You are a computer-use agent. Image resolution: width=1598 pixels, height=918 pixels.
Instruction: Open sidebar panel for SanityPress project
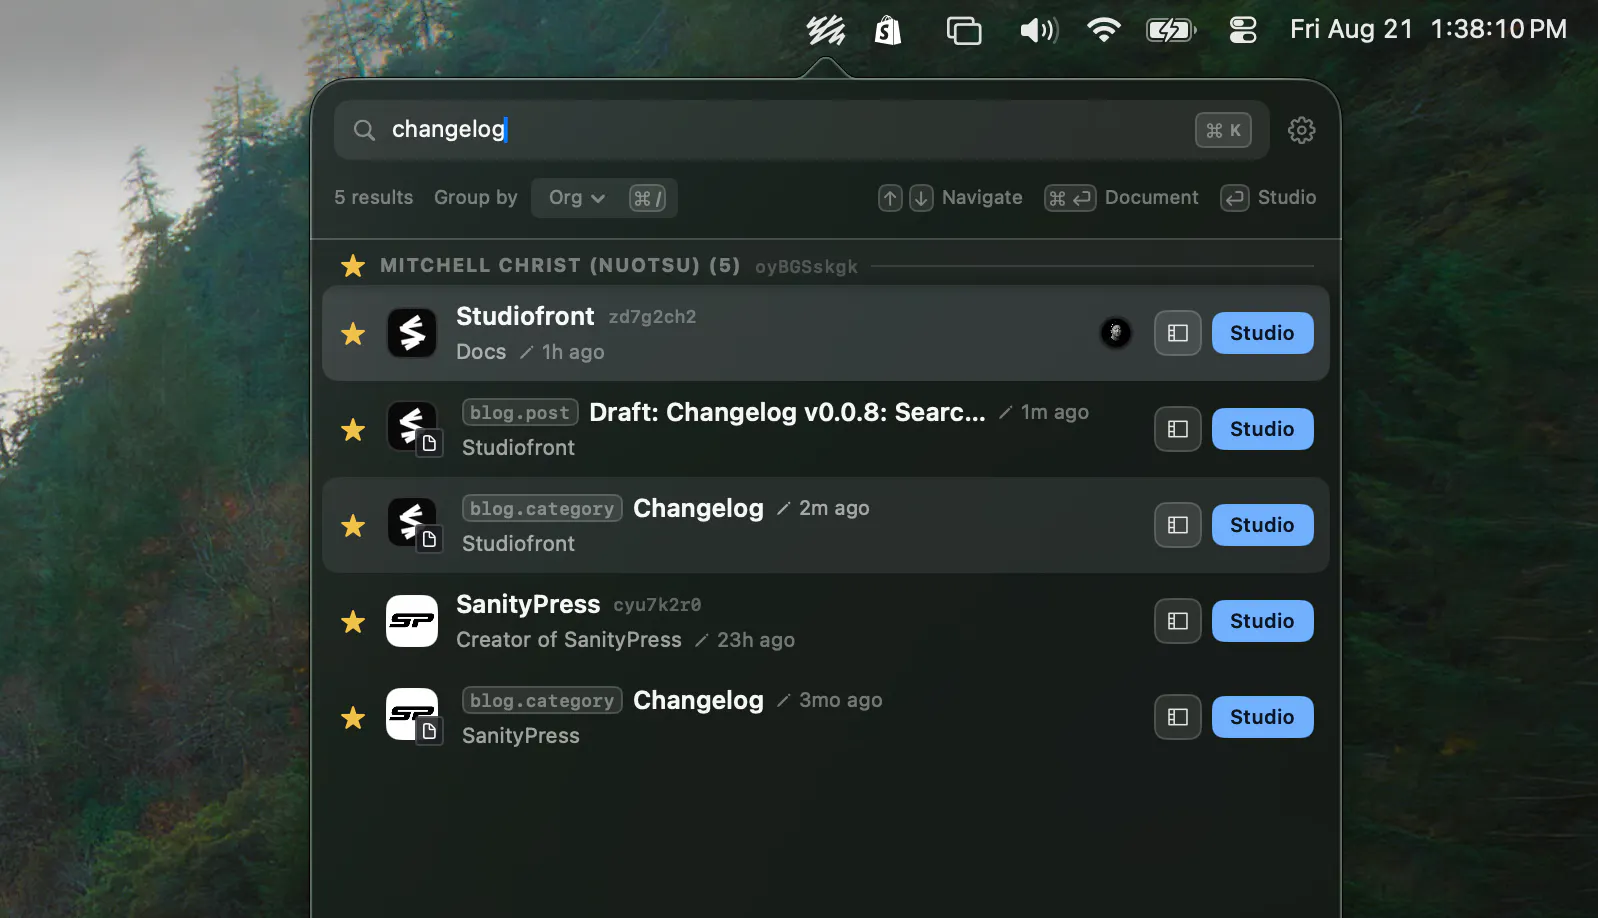[x=1178, y=621]
